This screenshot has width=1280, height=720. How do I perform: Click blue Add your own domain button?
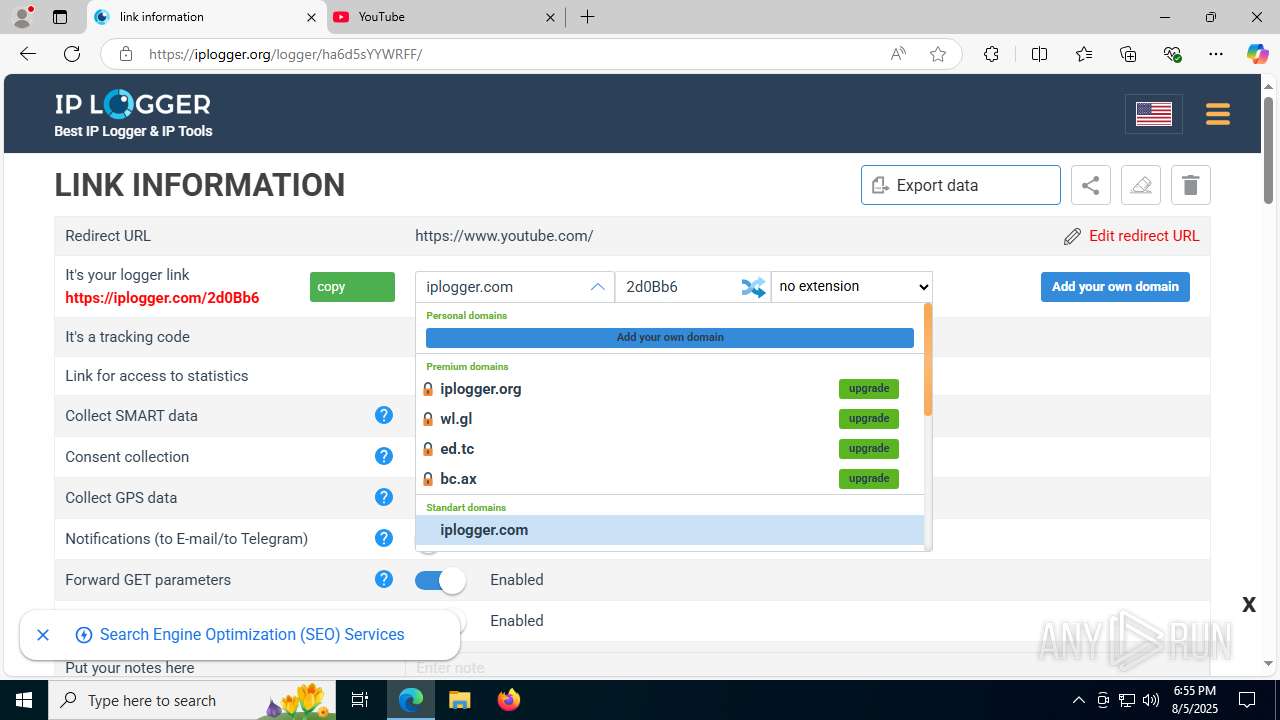pyautogui.click(x=1115, y=287)
